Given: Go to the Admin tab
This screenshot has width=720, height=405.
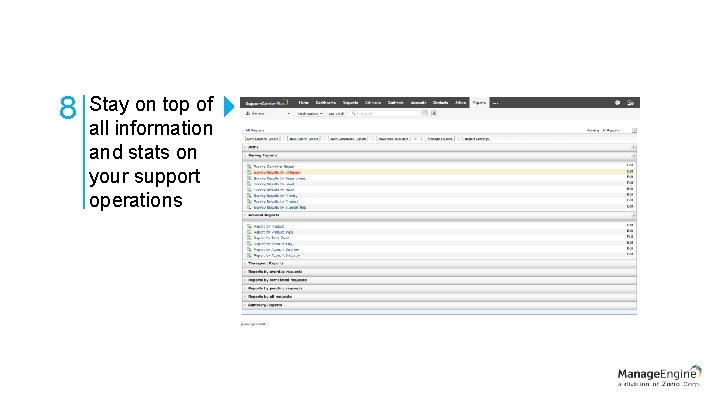Looking at the screenshot, I should tap(460, 102).
